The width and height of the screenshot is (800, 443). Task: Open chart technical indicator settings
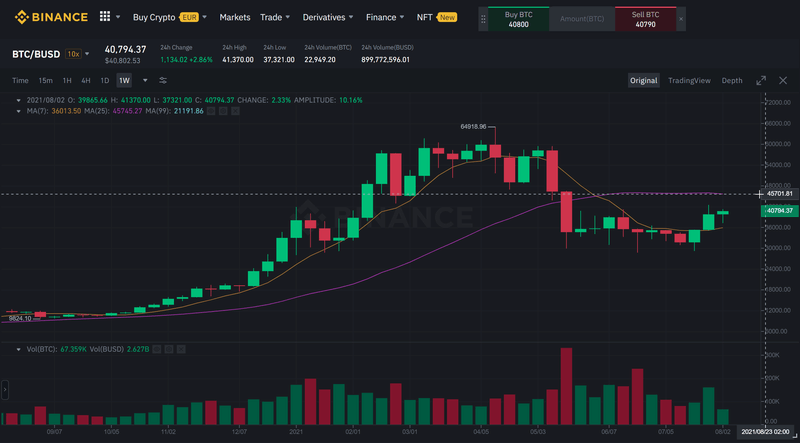tap(163, 80)
